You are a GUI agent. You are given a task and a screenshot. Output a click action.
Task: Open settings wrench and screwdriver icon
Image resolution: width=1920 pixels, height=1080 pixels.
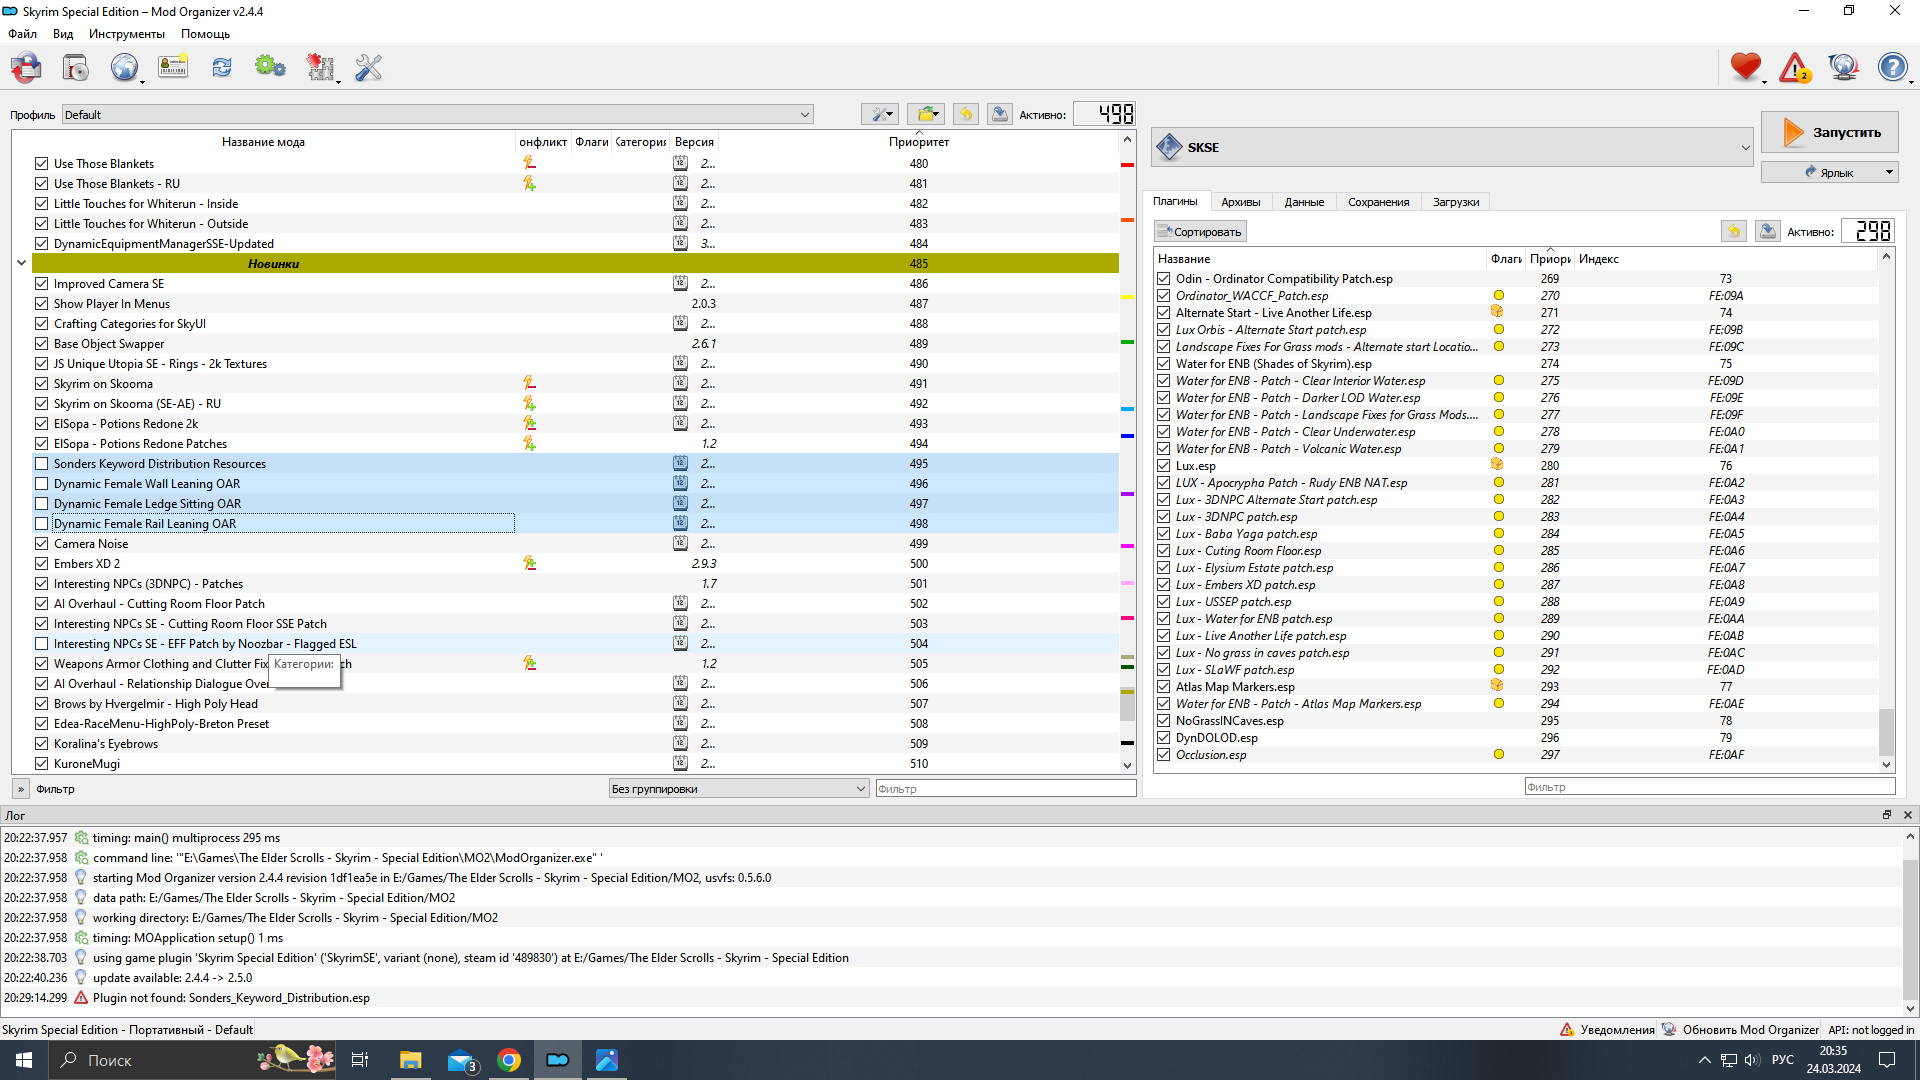coord(368,68)
